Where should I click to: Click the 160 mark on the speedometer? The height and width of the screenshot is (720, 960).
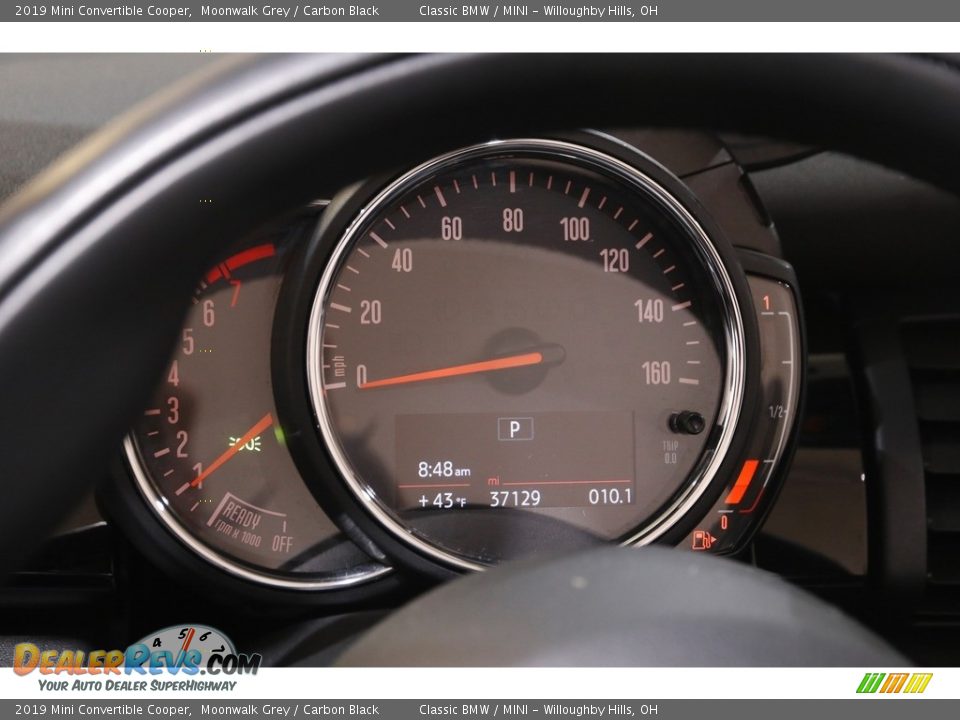click(656, 373)
